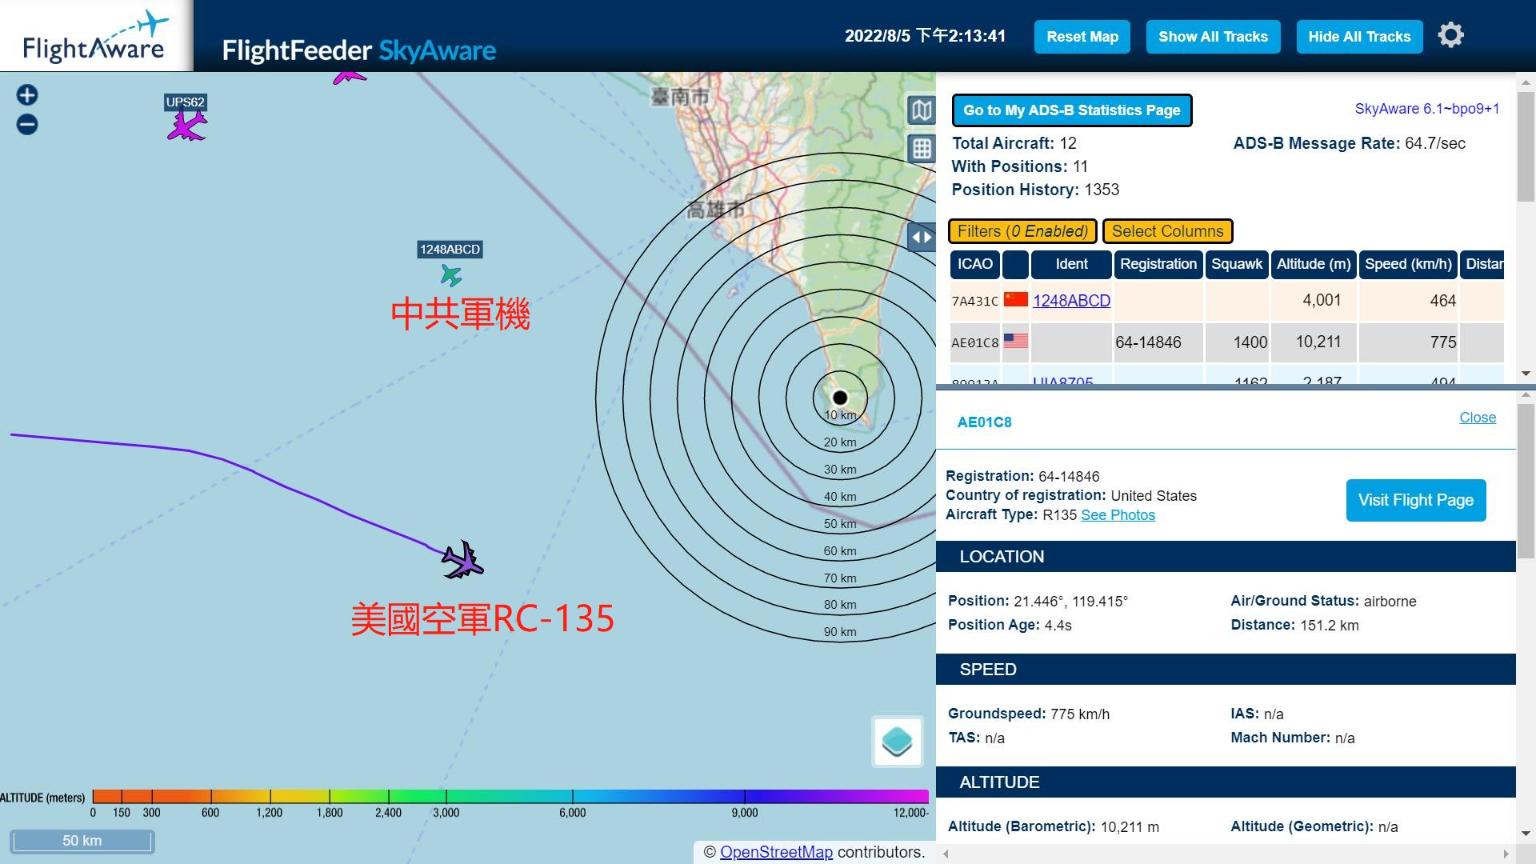
Task: Expand the Select Columns options
Action: pos(1167,231)
